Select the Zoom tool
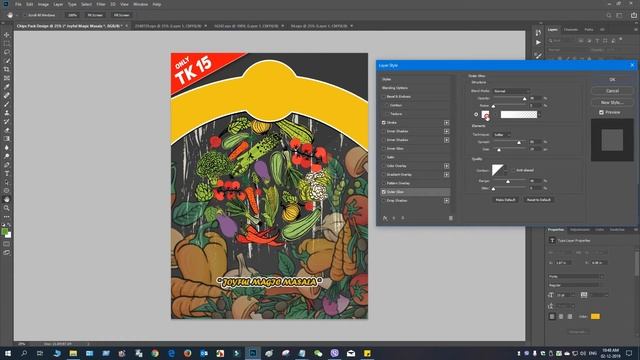The height and width of the screenshot is (360, 640). (x=7, y=208)
